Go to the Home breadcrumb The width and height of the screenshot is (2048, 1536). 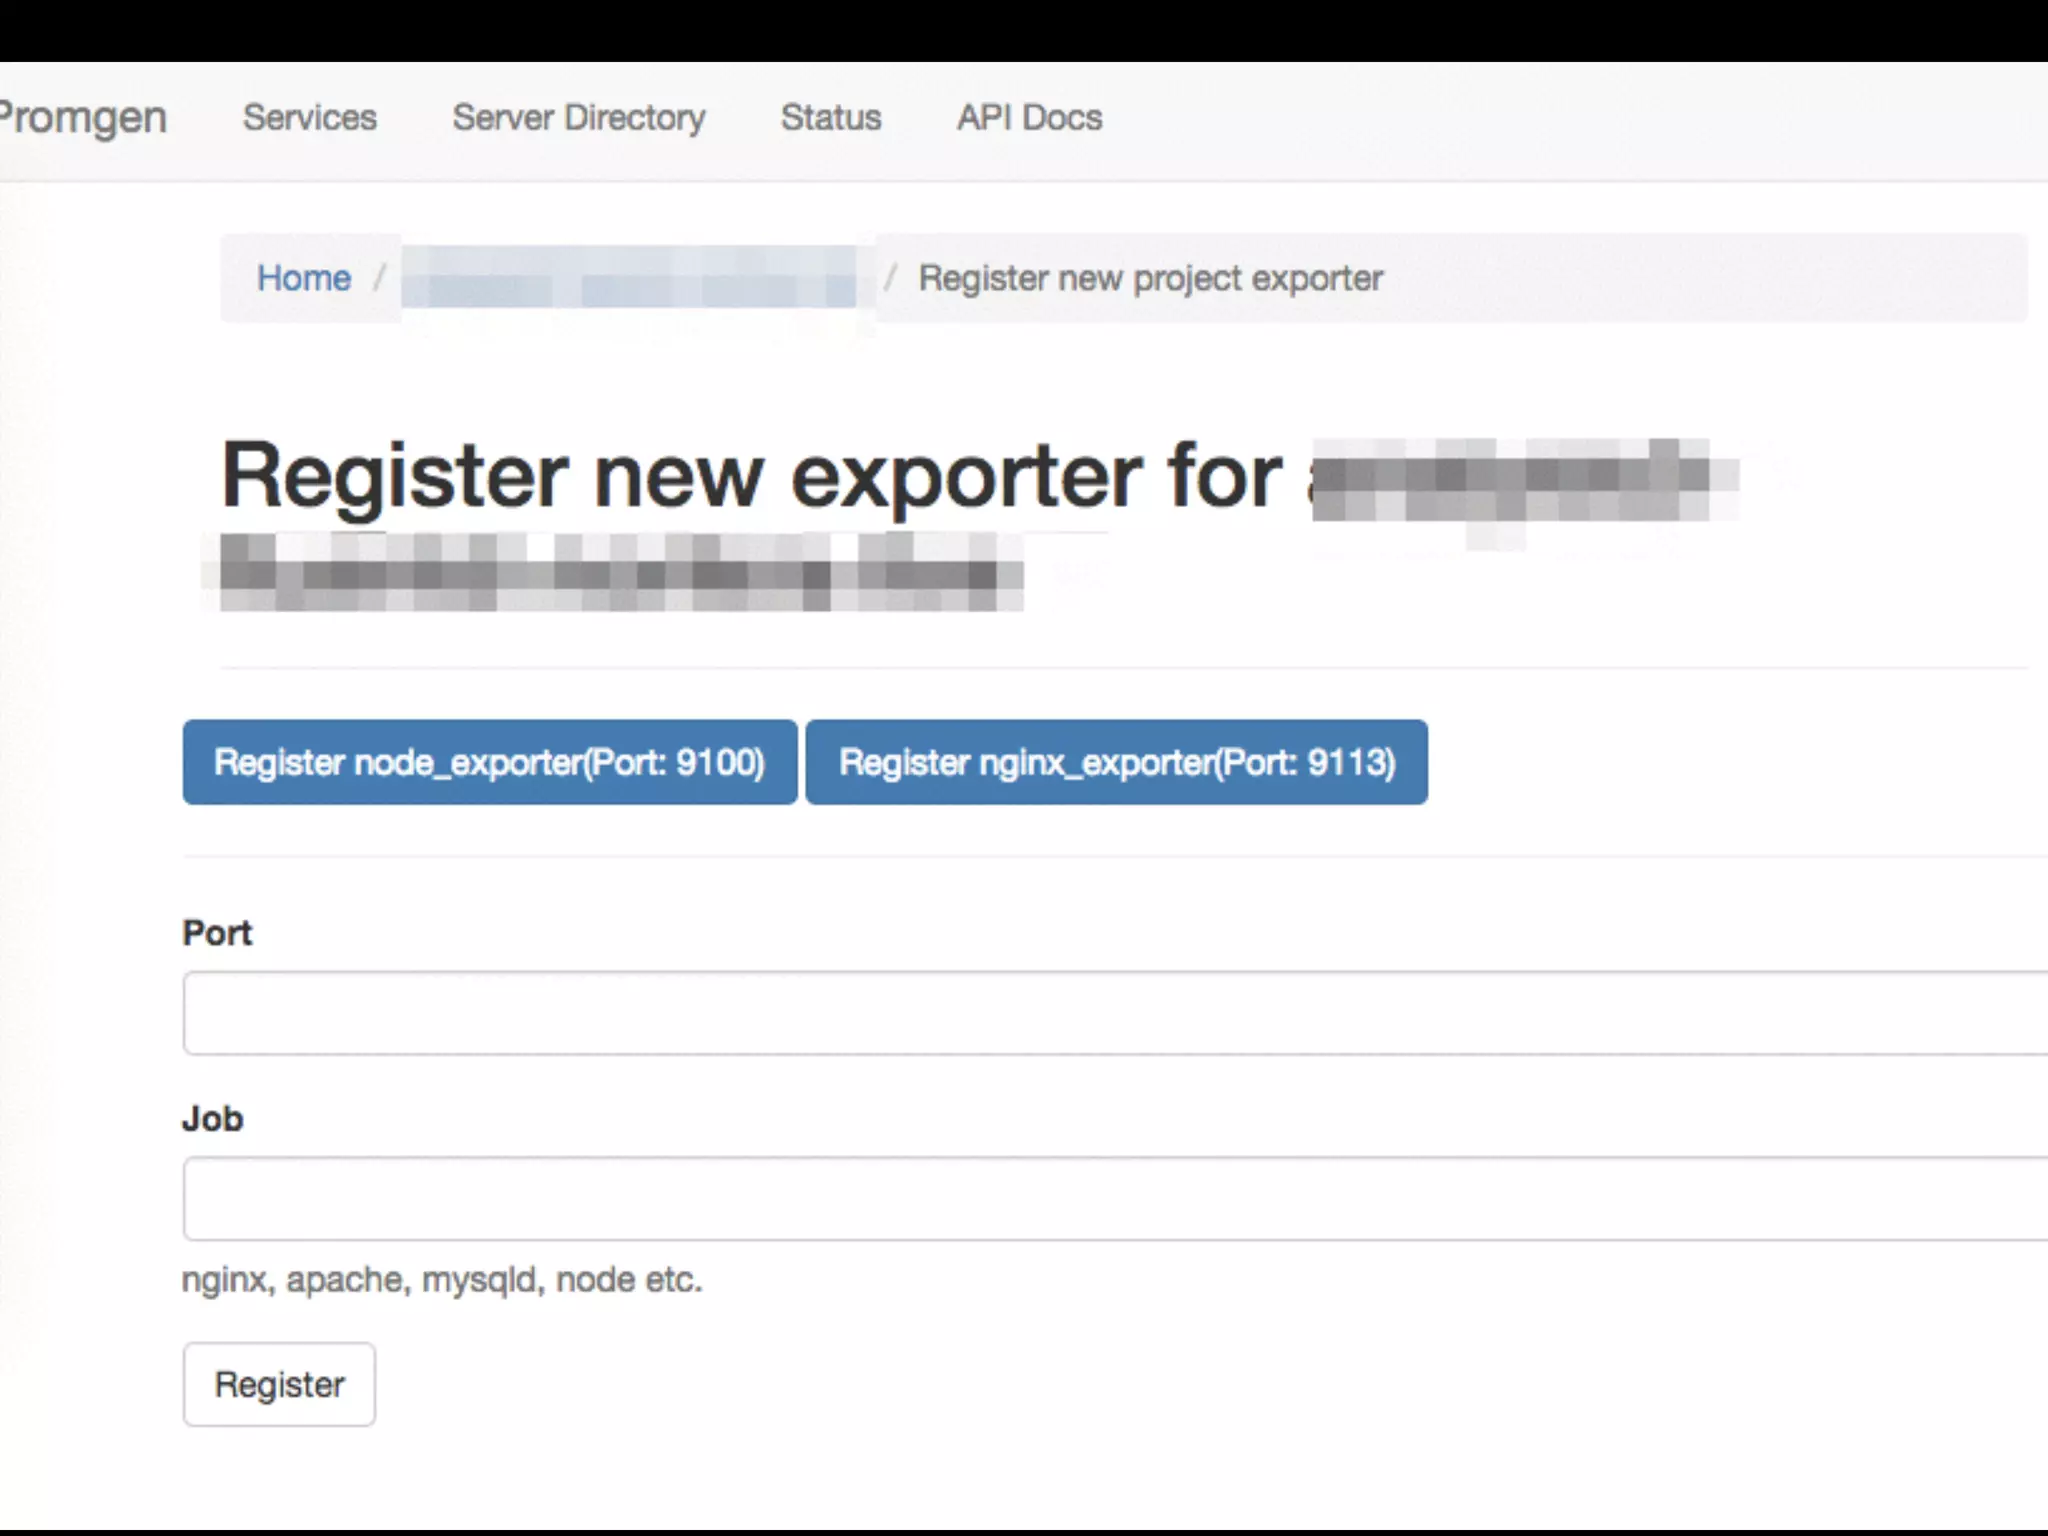pos(304,278)
